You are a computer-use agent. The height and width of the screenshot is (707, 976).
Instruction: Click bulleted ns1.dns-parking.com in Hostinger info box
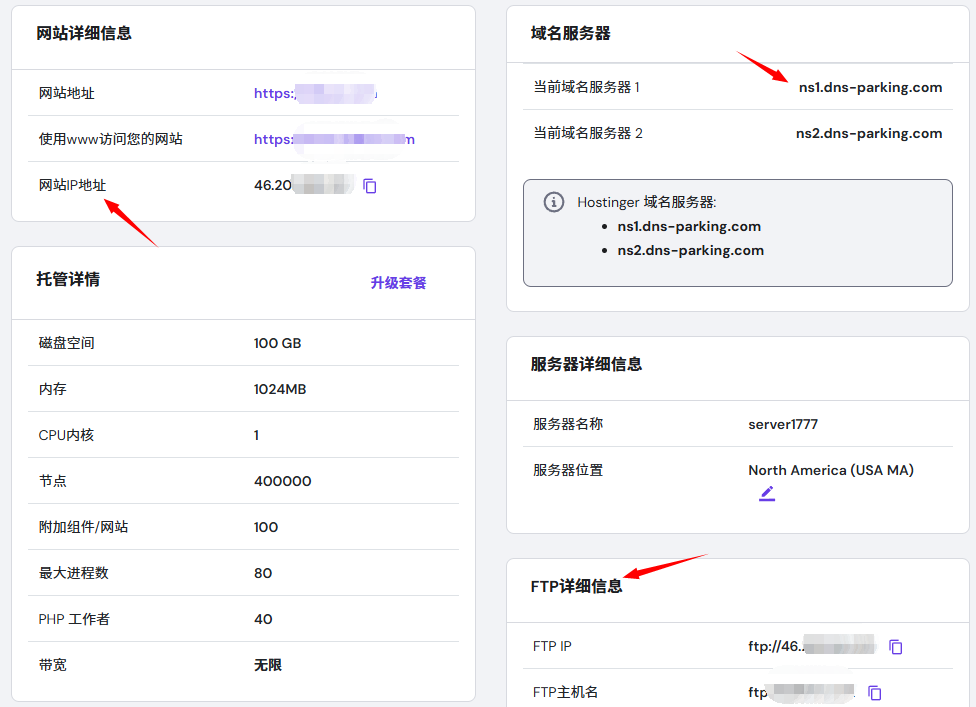pyautogui.click(x=689, y=226)
